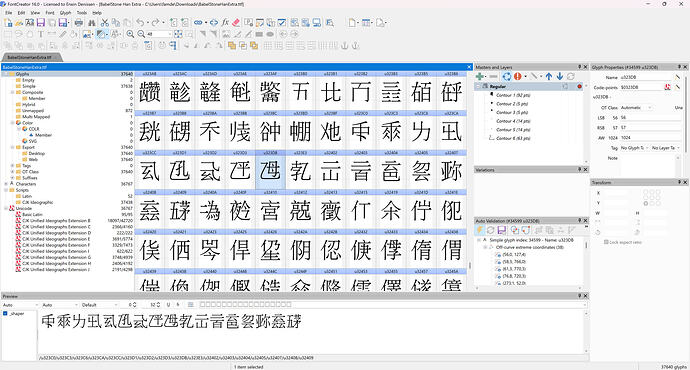
Task: Open the Edit menu
Action: [x=21, y=13]
